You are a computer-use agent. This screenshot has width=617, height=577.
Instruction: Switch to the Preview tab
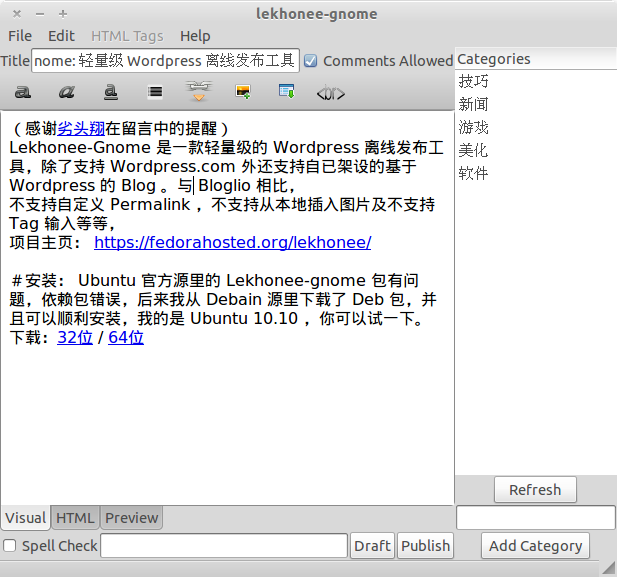[131, 518]
